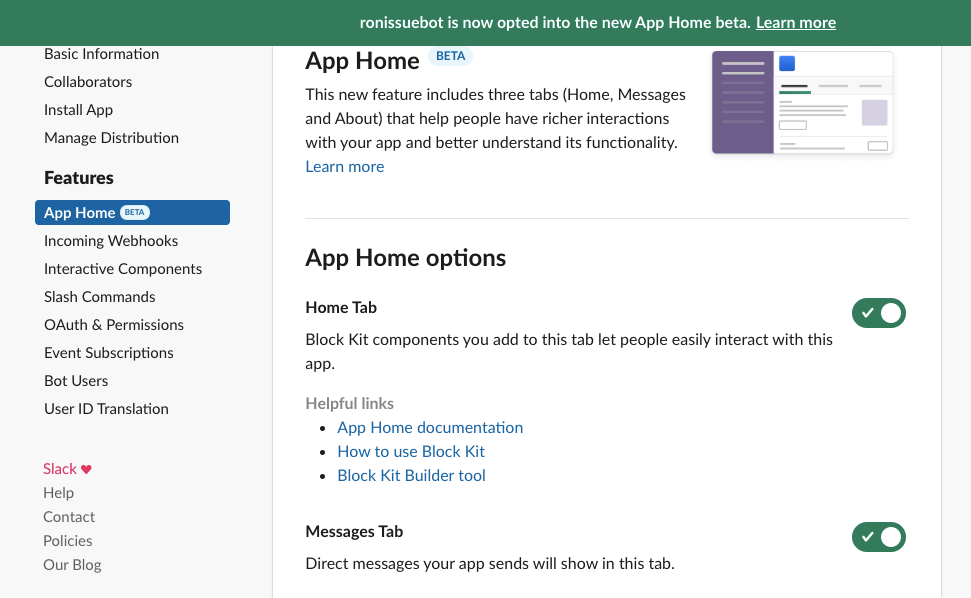The image size is (971, 598).
Task: Open Event Subscriptions settings
Action: [108, 352]
